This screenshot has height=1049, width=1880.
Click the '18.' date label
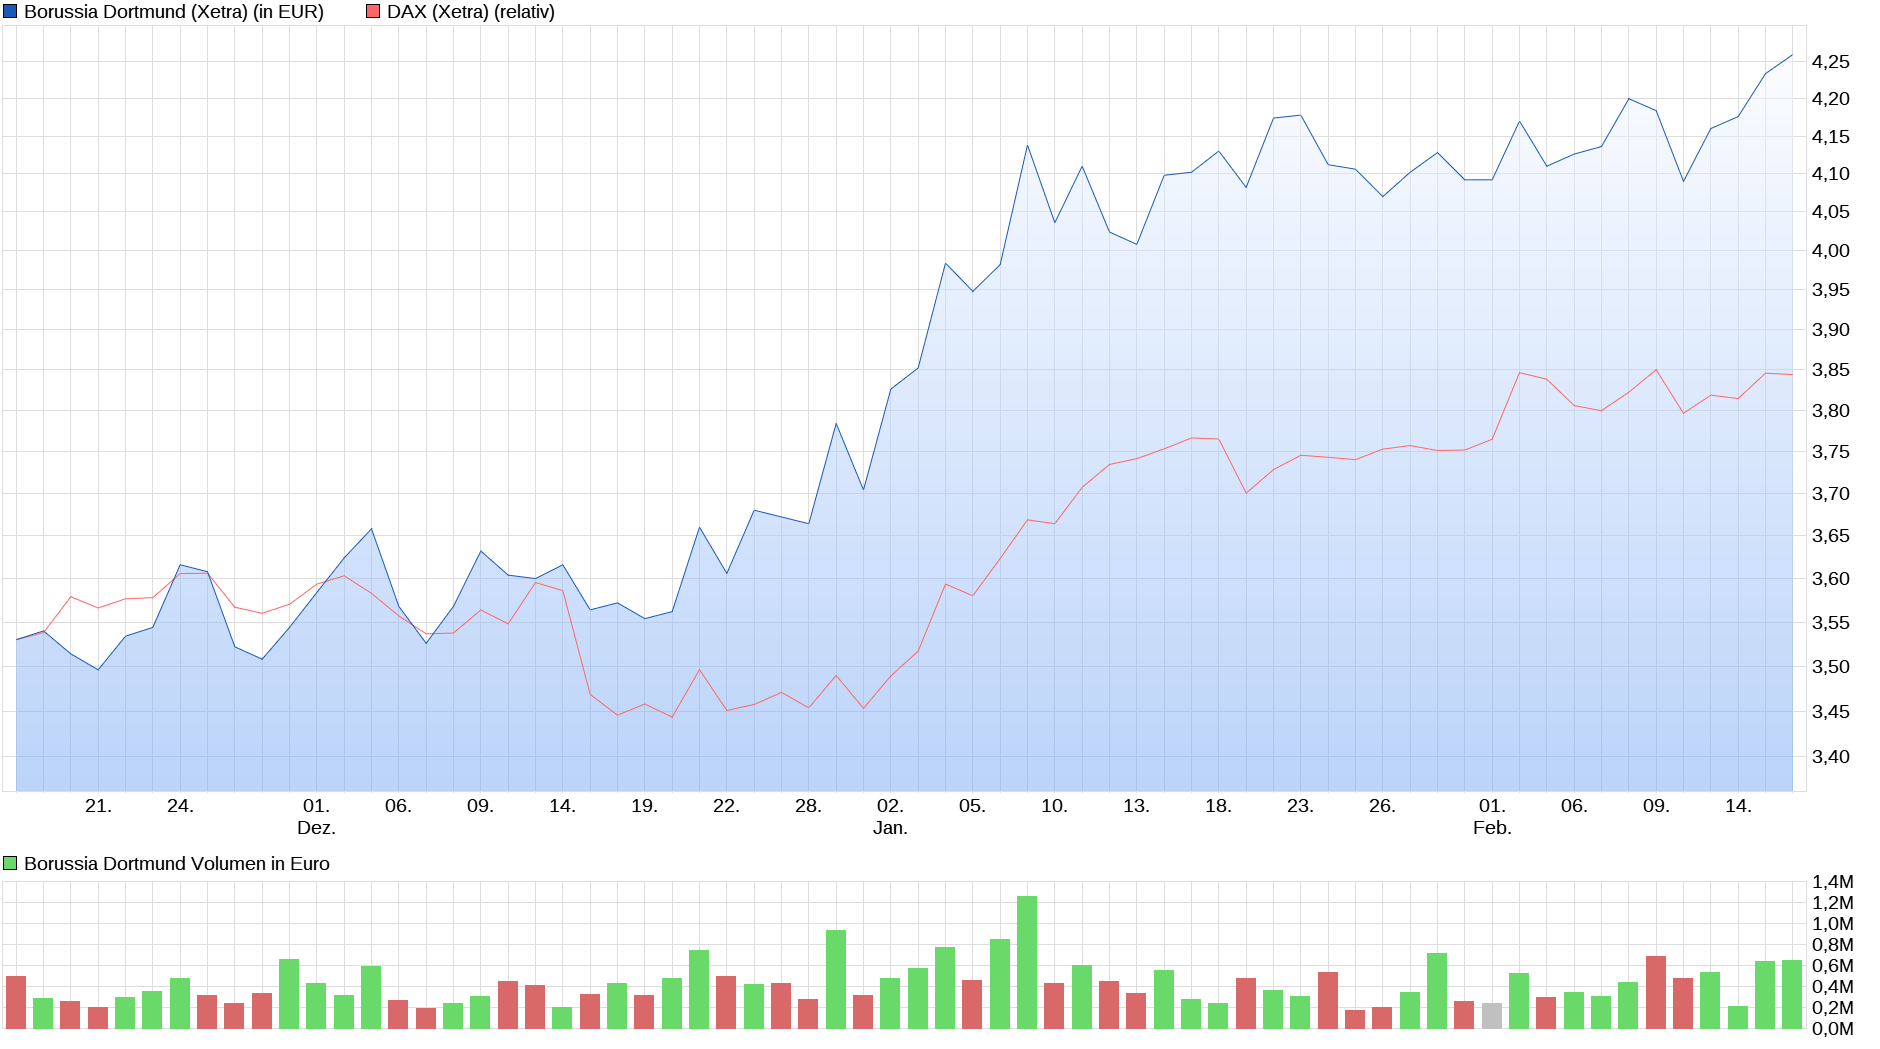1218,806
